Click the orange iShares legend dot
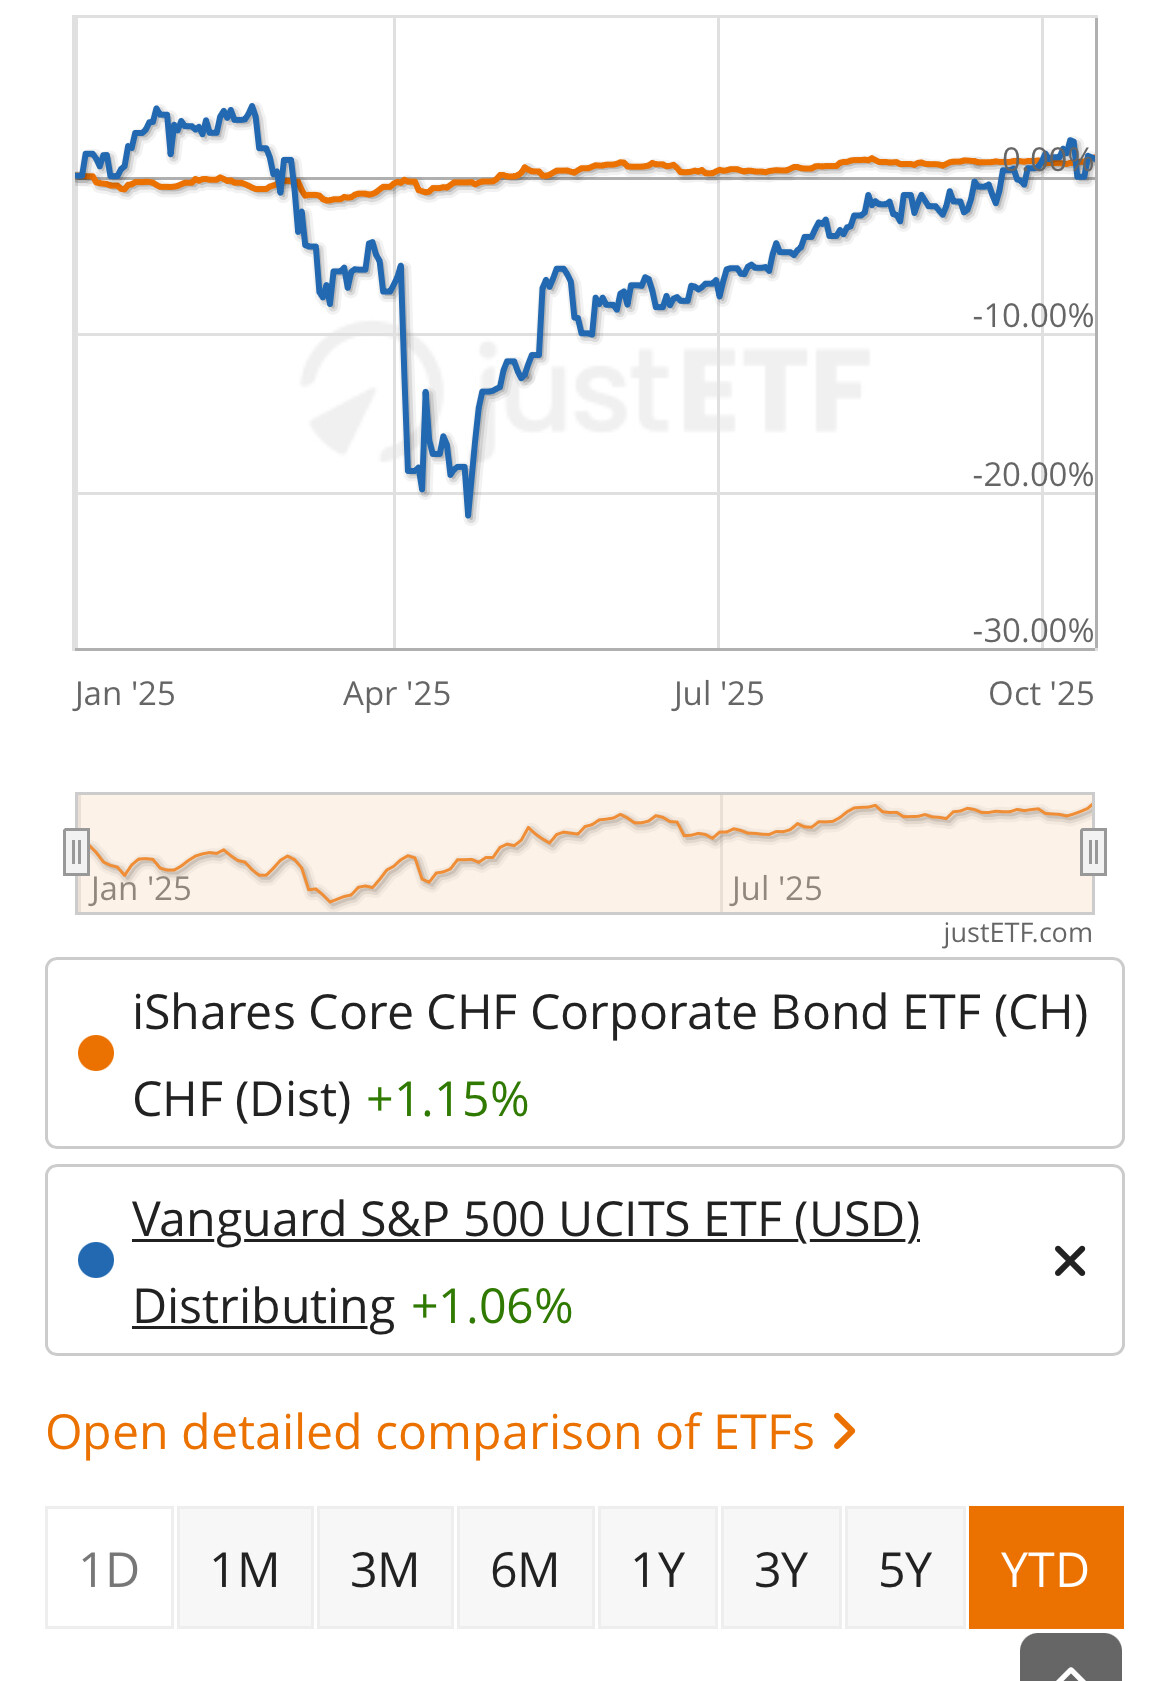Viewport: 1170px width, 1681px height. [96, 1053]
